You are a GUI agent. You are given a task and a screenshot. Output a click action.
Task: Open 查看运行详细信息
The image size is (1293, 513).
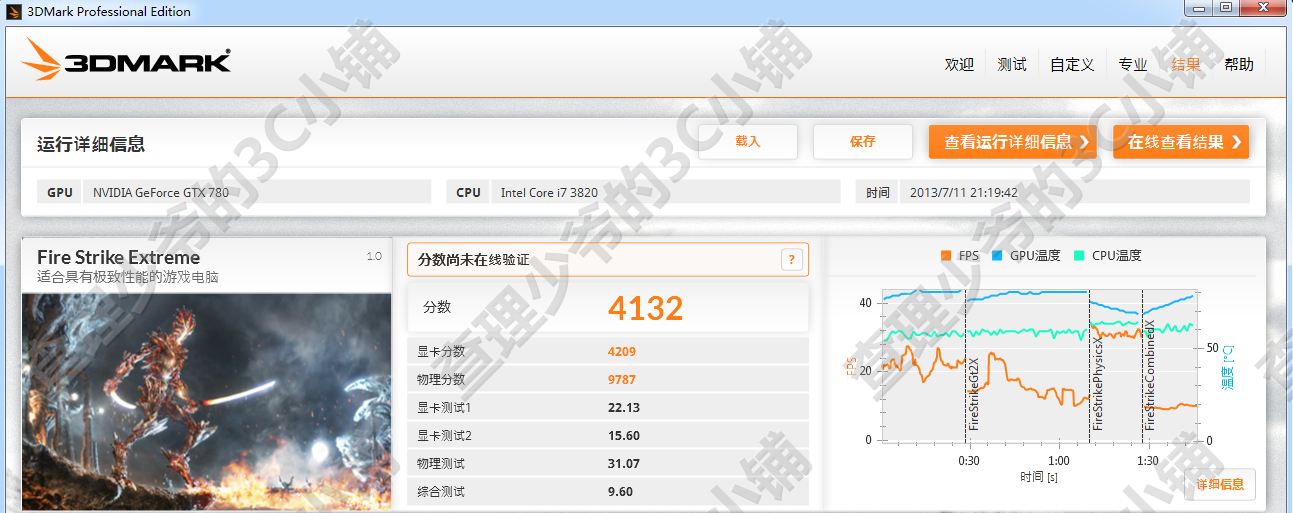(1013, 142)
